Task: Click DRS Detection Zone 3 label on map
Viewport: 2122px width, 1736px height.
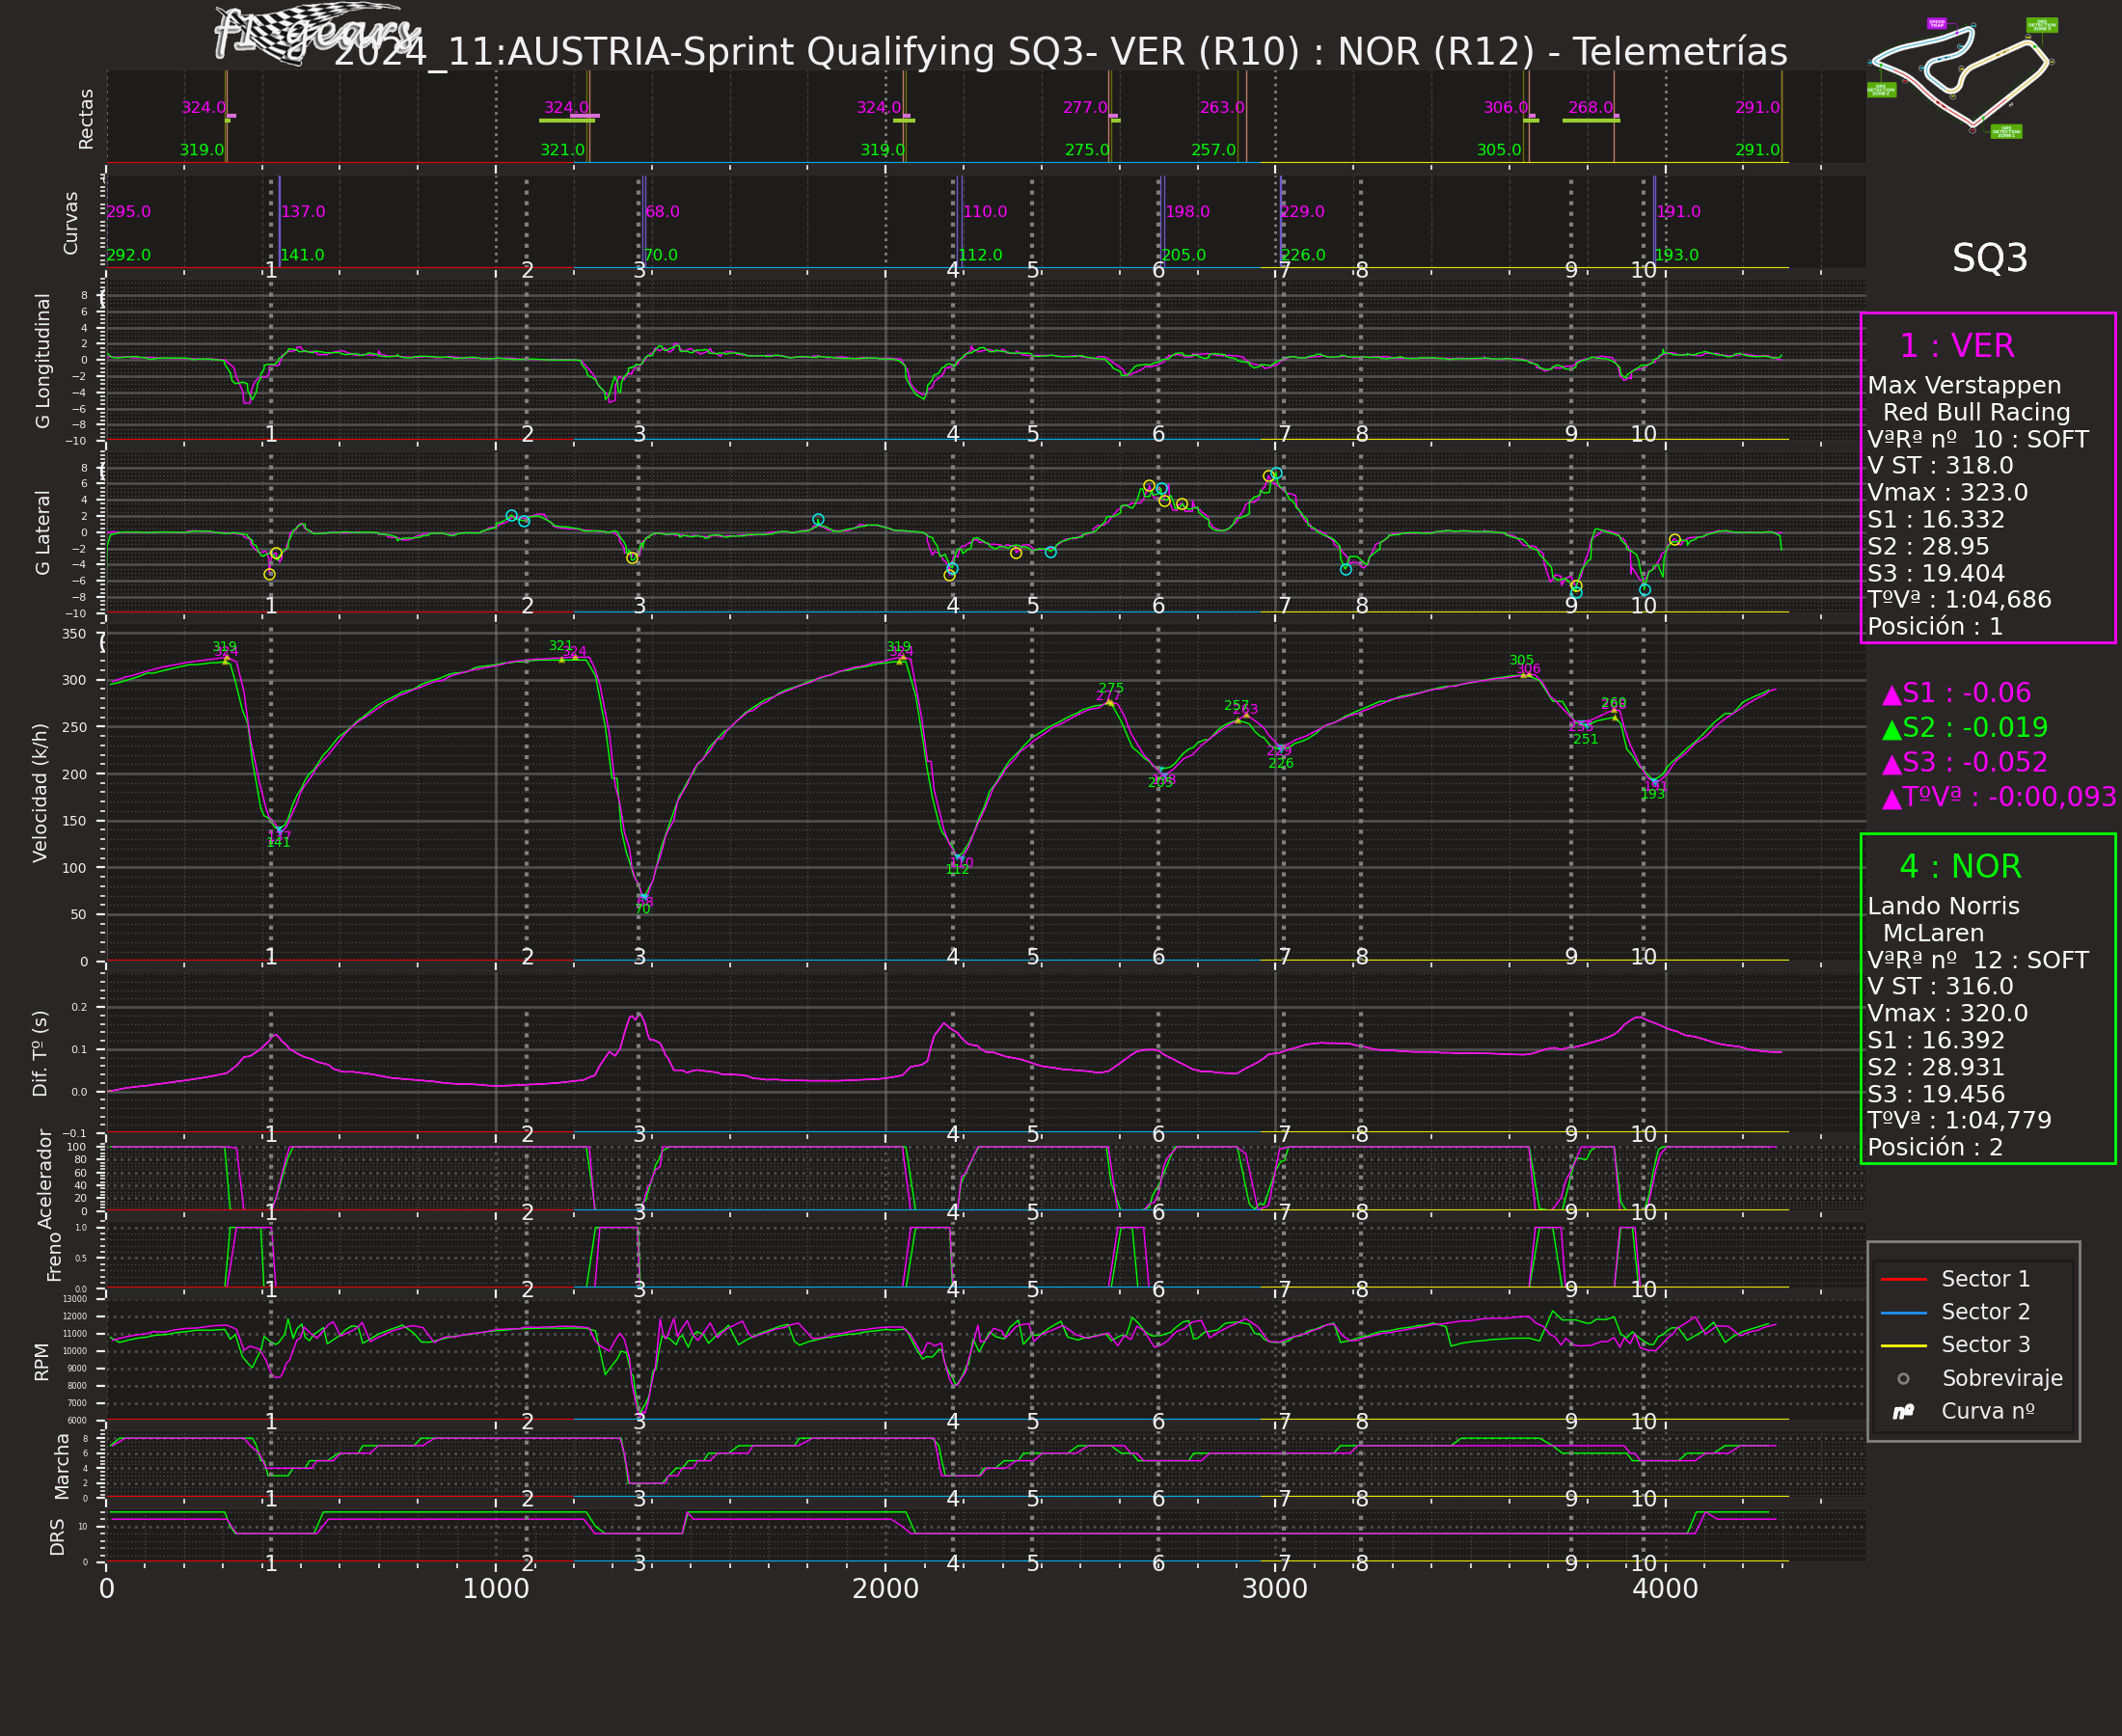Action: point(2041,25)
